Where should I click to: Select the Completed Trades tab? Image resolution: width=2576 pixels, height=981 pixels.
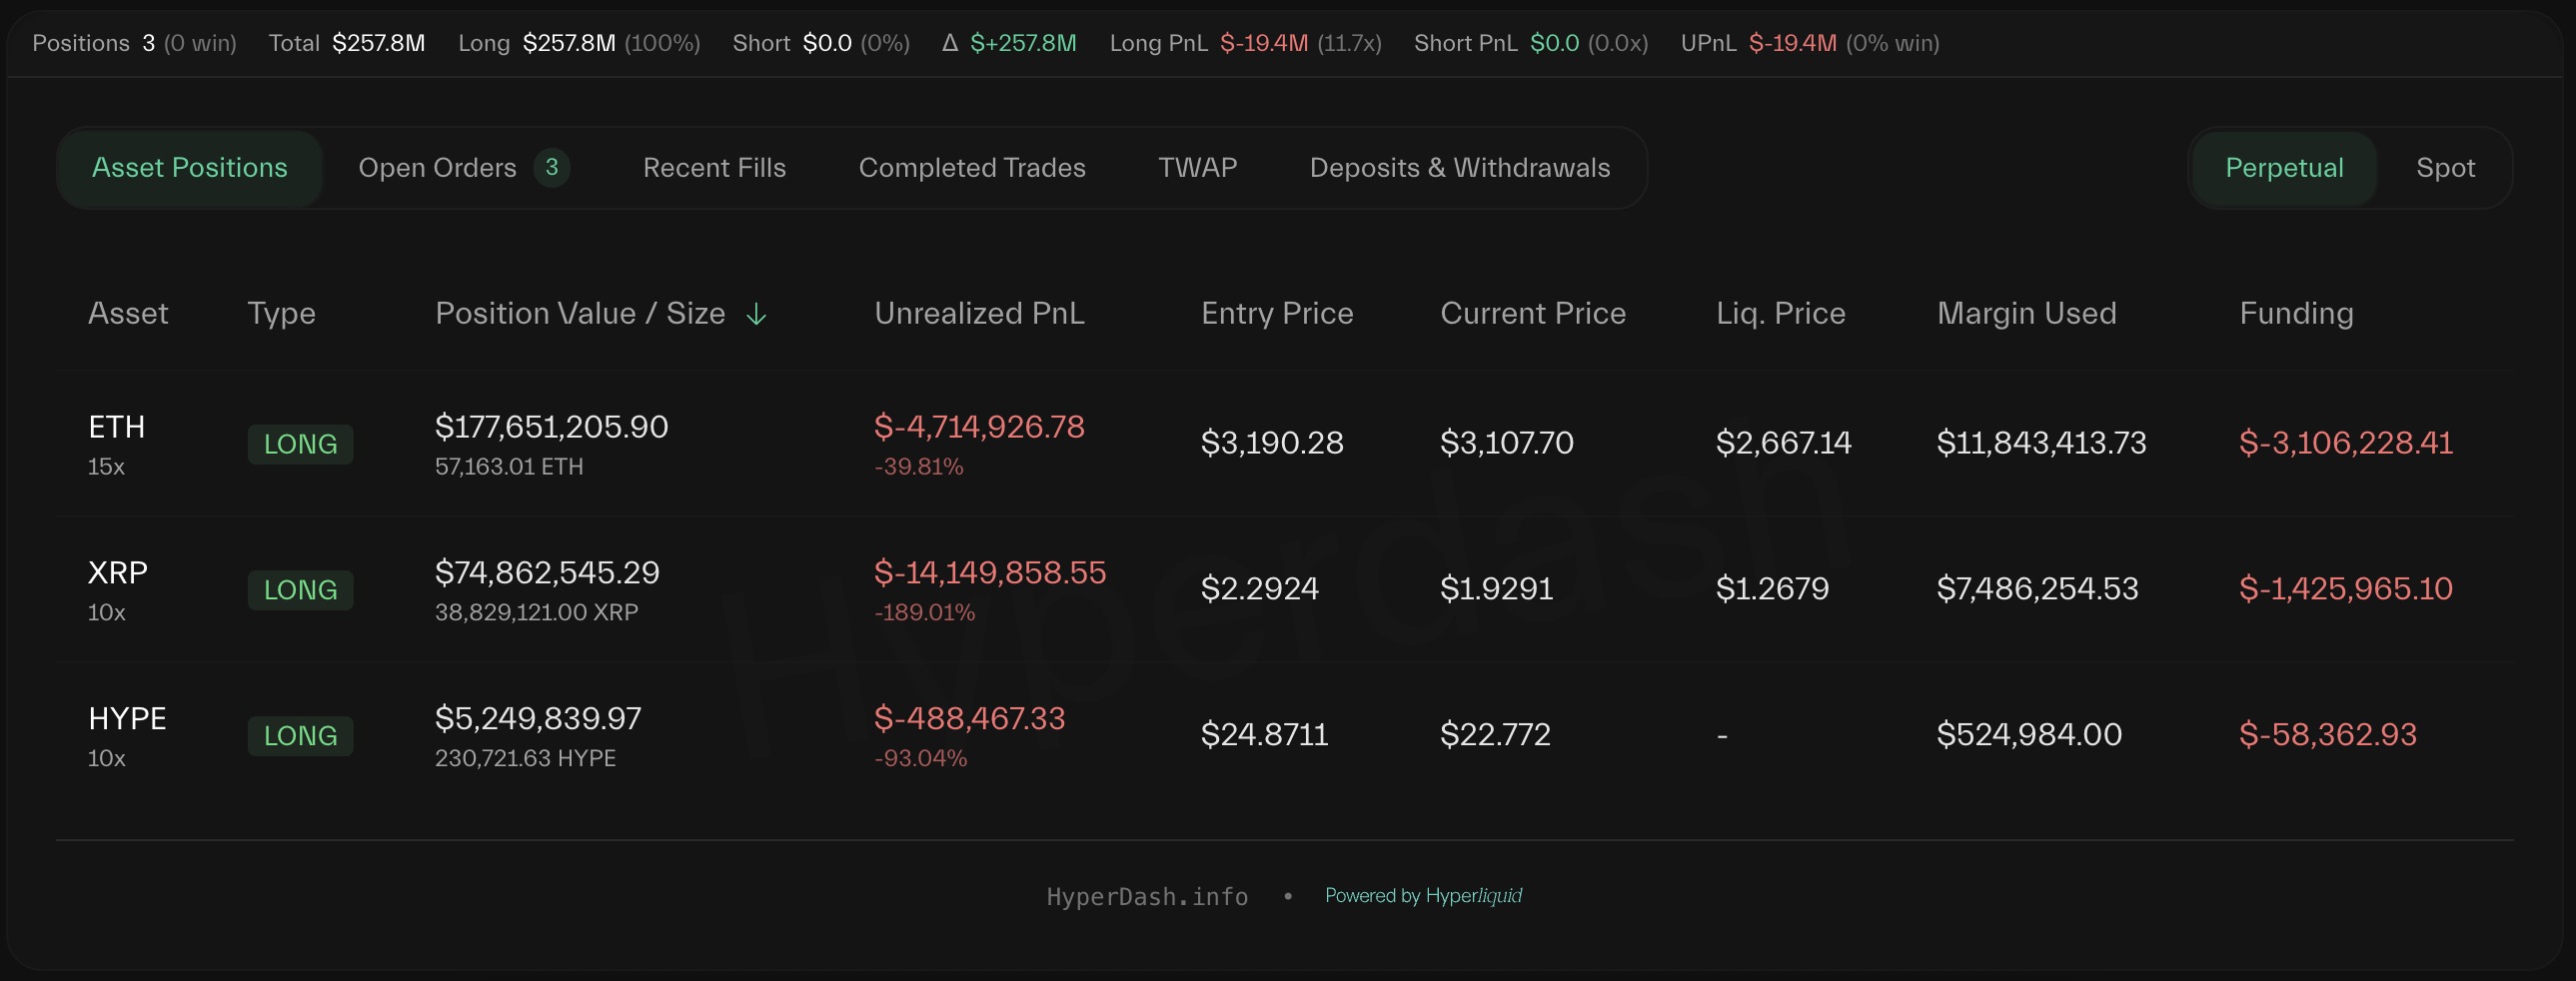(x=971, y=167)
